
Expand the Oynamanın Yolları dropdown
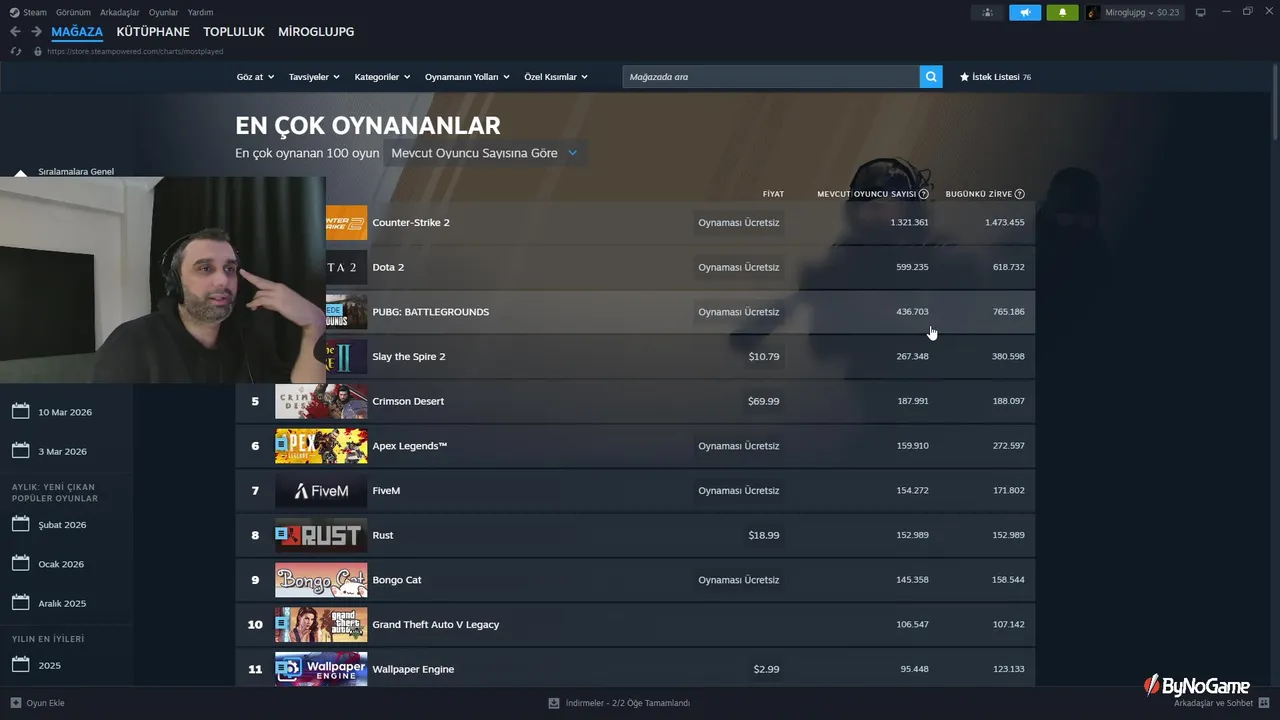tap(467, 77)
